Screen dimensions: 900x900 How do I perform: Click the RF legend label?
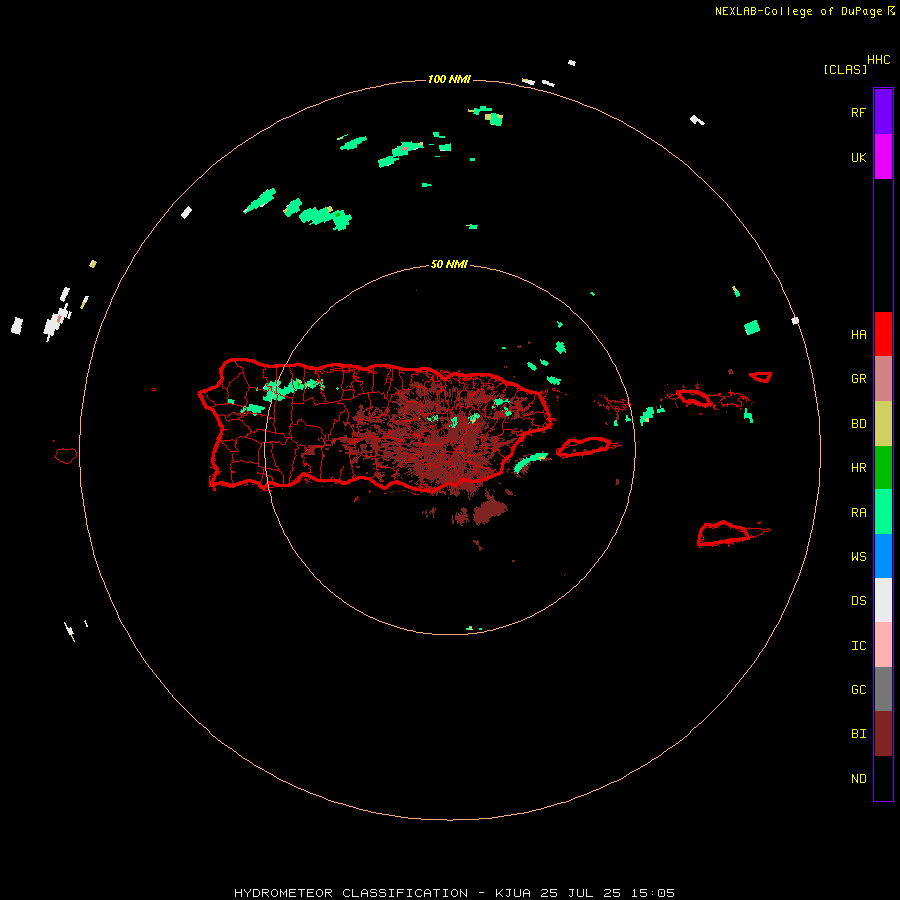858,112
